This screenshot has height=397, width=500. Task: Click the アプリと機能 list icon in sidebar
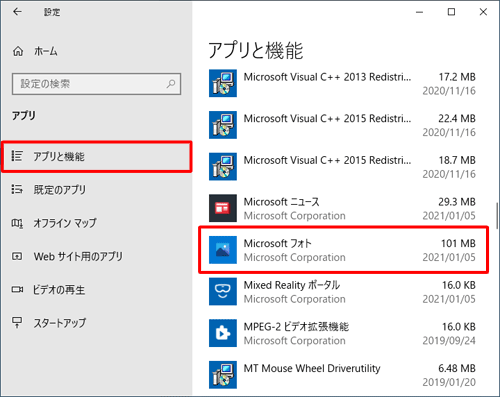(17, 156)
